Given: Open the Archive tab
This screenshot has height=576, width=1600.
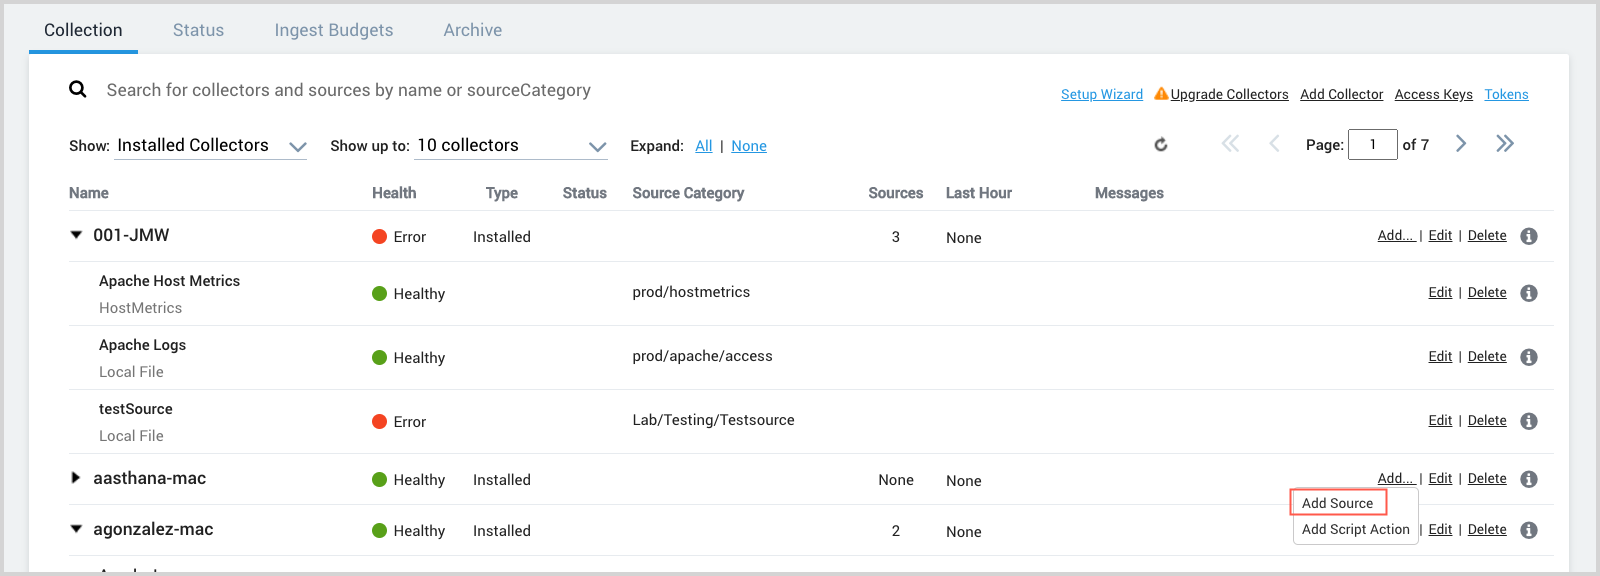Looking at the screenshot, I should click(x=473, y=30).
